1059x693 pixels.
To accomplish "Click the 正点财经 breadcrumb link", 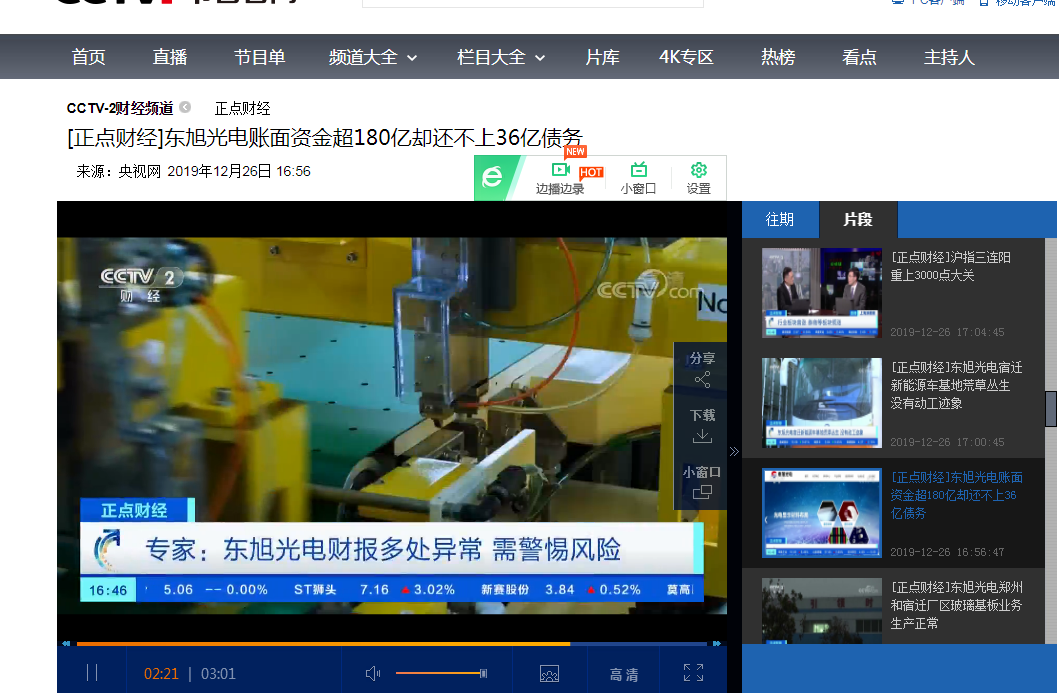I will [x=242, y=108].
